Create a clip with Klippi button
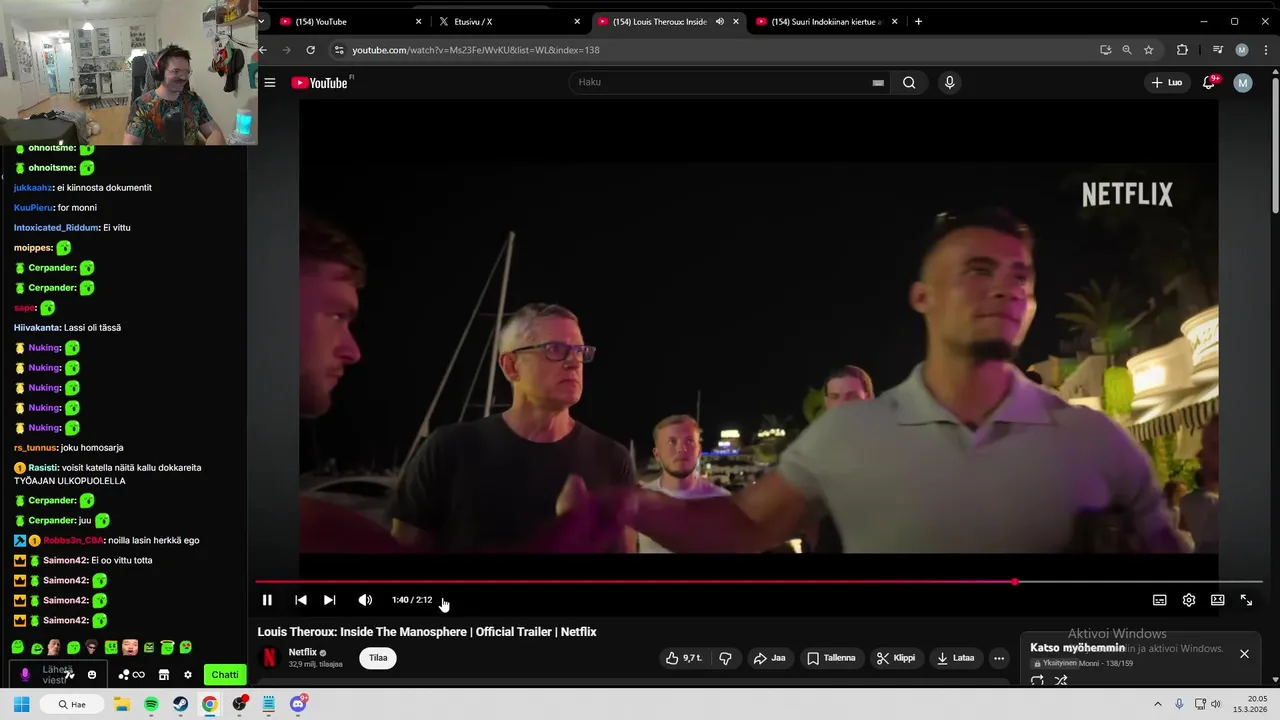1280x720 pixels. pos(895,658)
